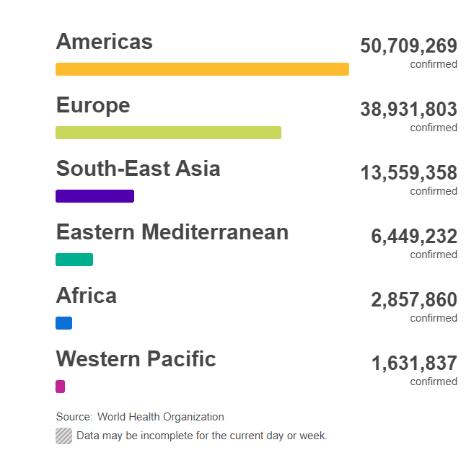Select the Europe region label

pyautogui.click(x=93, y=106)
